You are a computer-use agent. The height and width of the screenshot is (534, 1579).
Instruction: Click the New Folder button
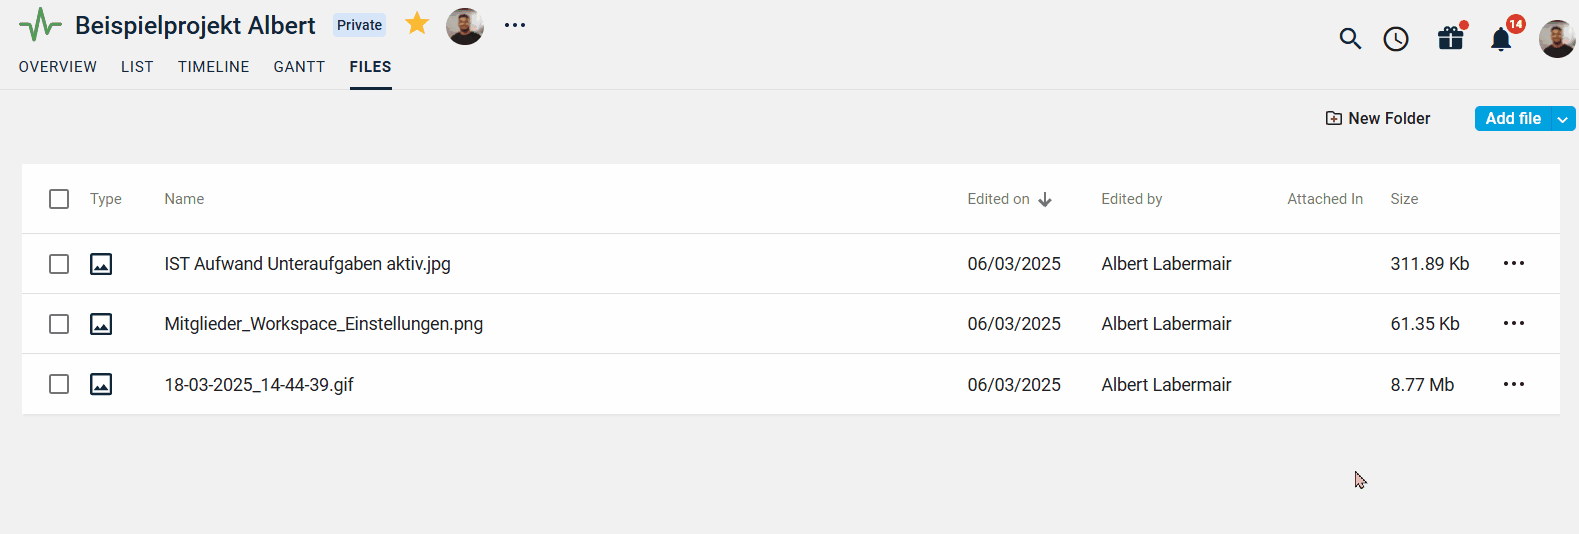pos(1377,118)
